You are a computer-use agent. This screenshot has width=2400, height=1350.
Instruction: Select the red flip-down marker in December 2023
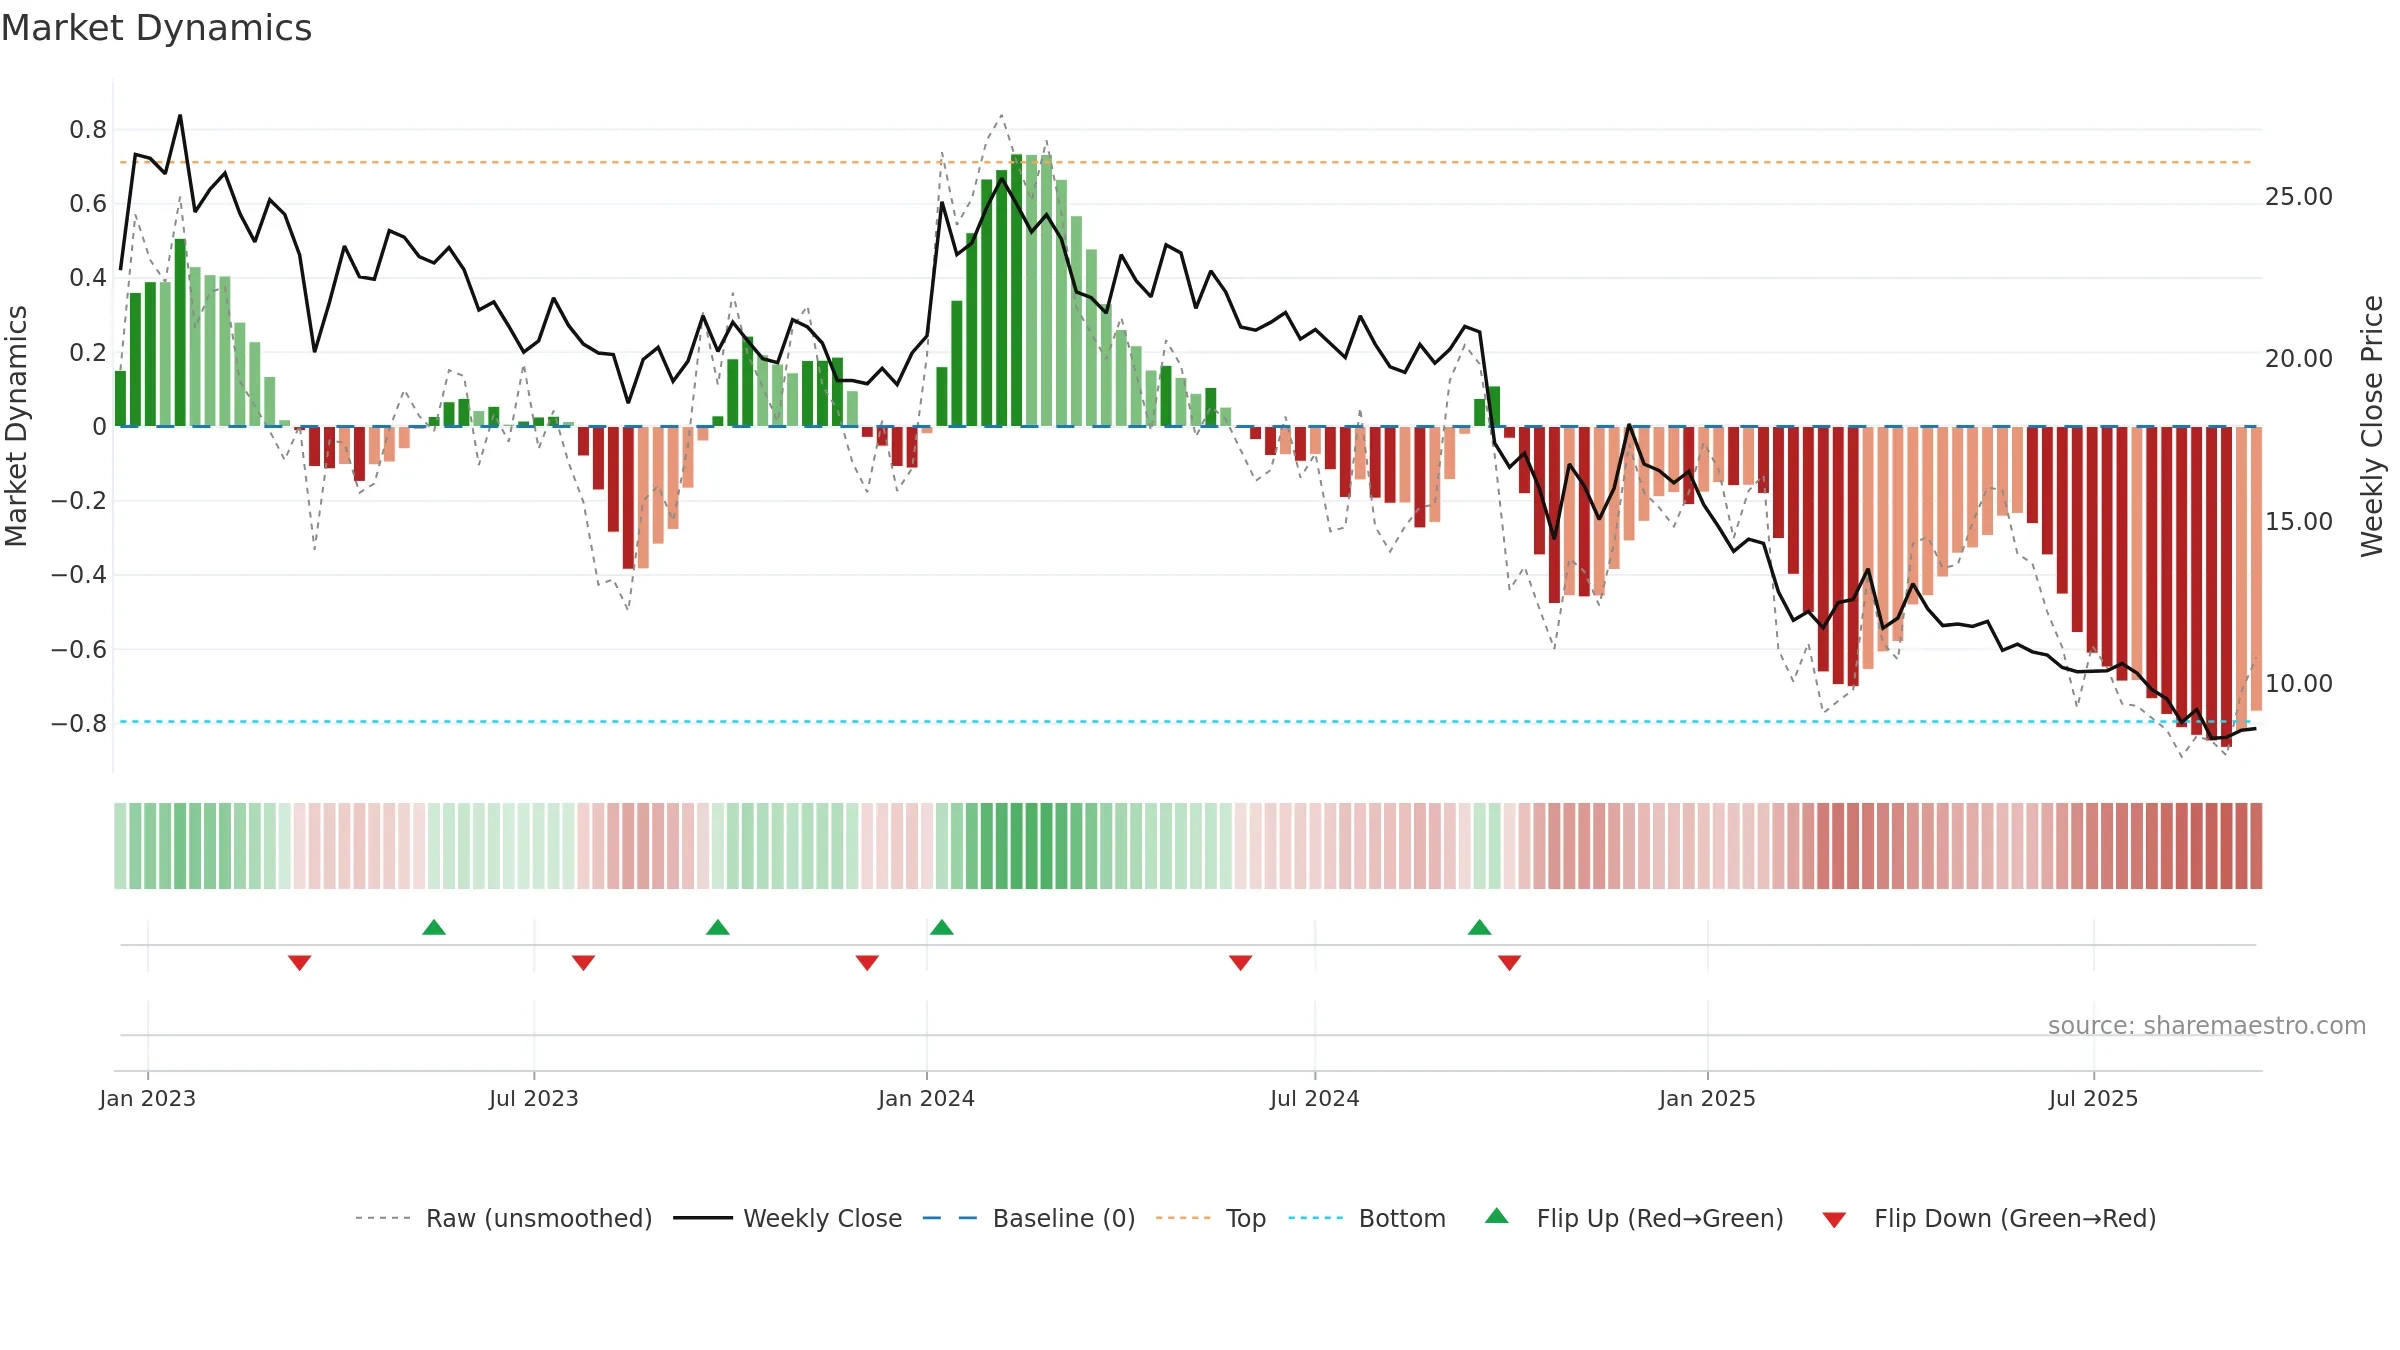(x=868, y=963)
